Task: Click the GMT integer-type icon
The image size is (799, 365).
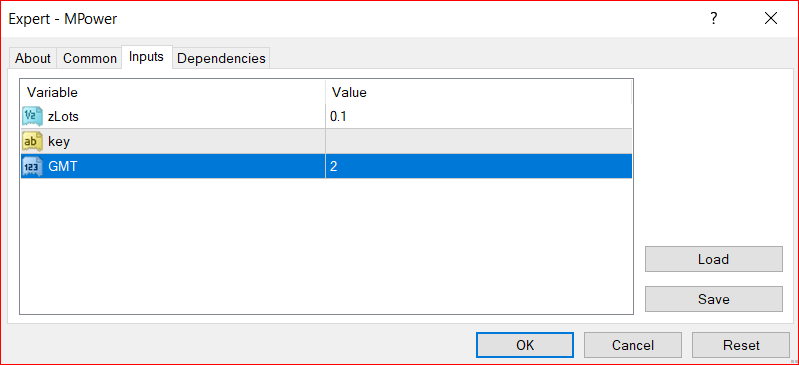Action: pos(32,166)
